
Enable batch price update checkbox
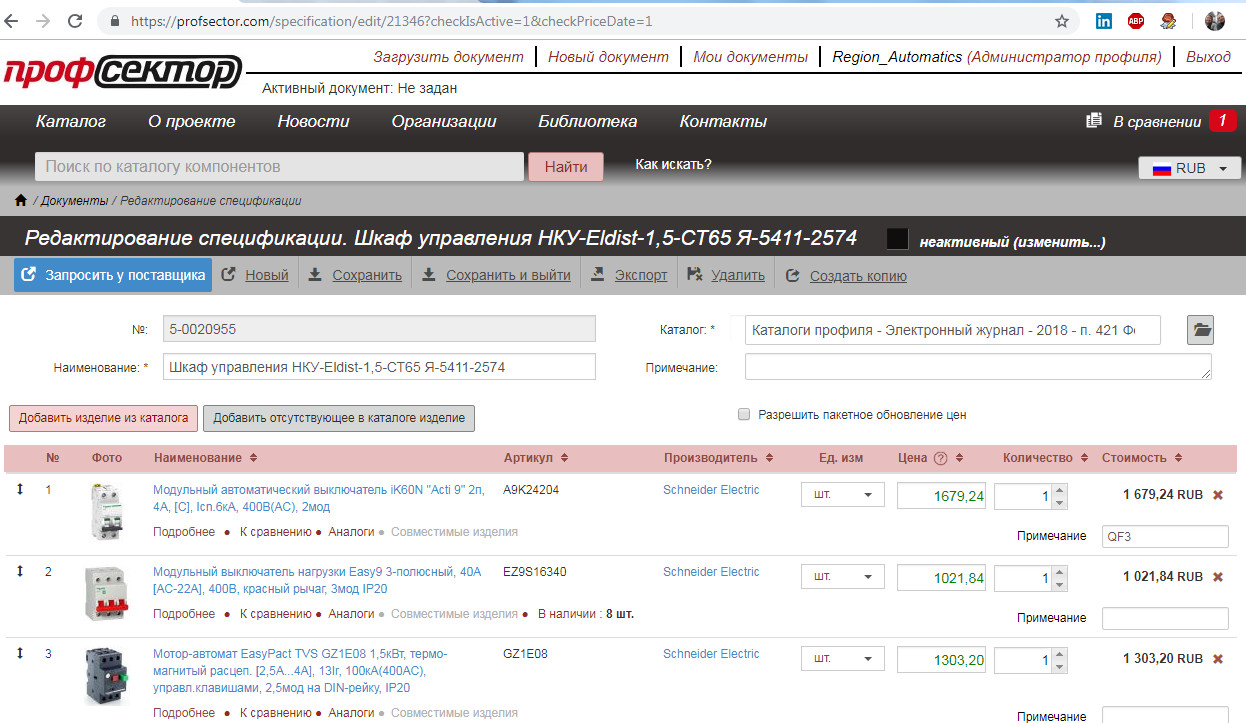click(x=743, y=414)
